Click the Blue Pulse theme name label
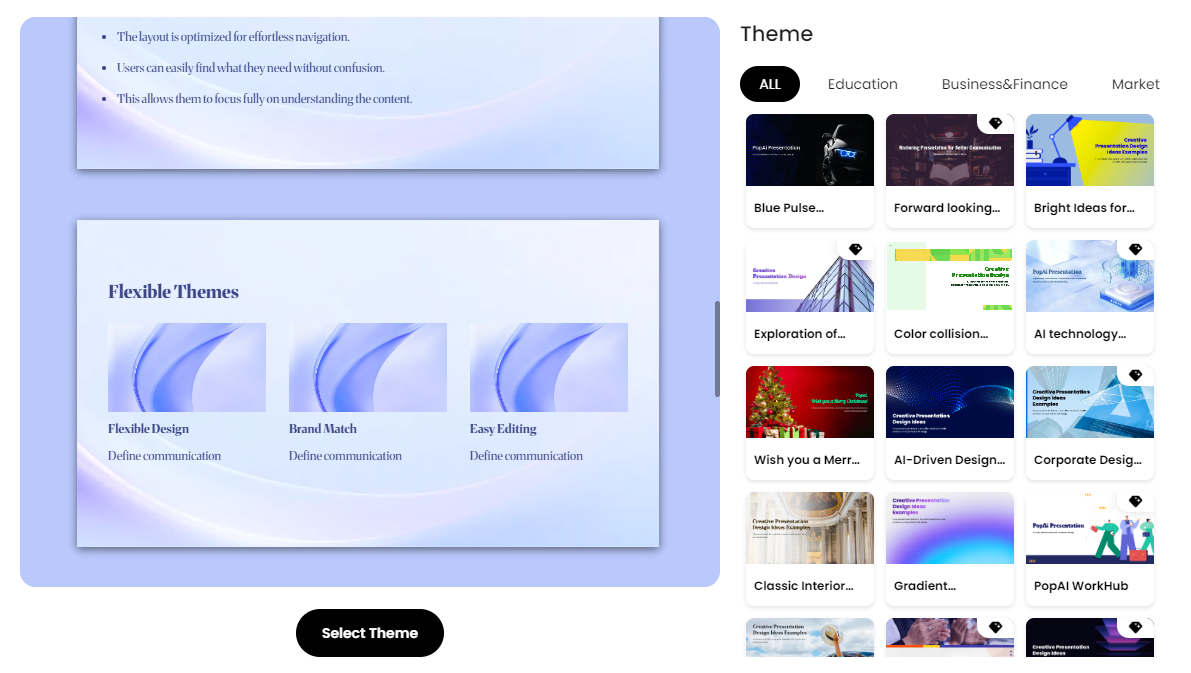 coord(788,207)
